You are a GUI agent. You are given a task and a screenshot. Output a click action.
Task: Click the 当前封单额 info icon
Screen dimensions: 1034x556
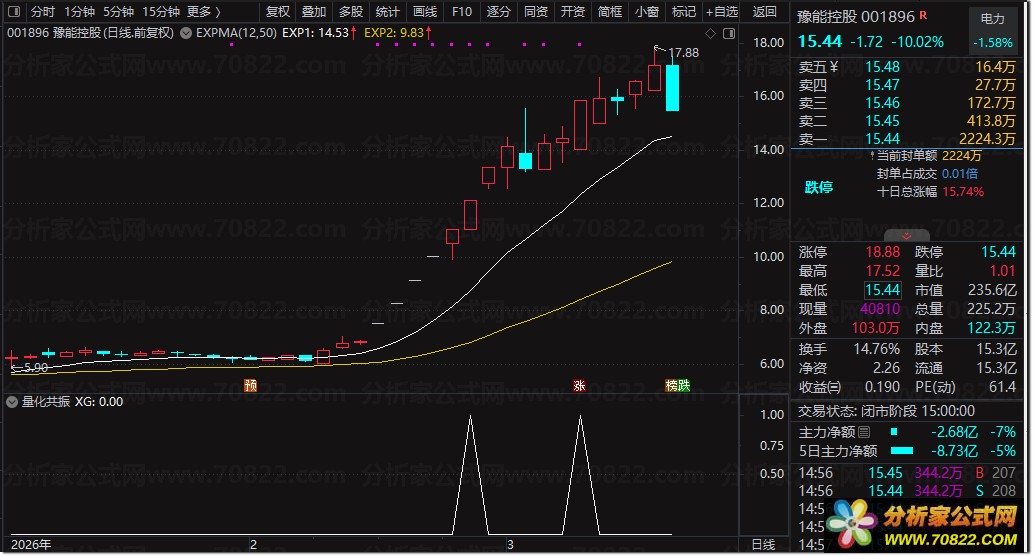point(872,156)
